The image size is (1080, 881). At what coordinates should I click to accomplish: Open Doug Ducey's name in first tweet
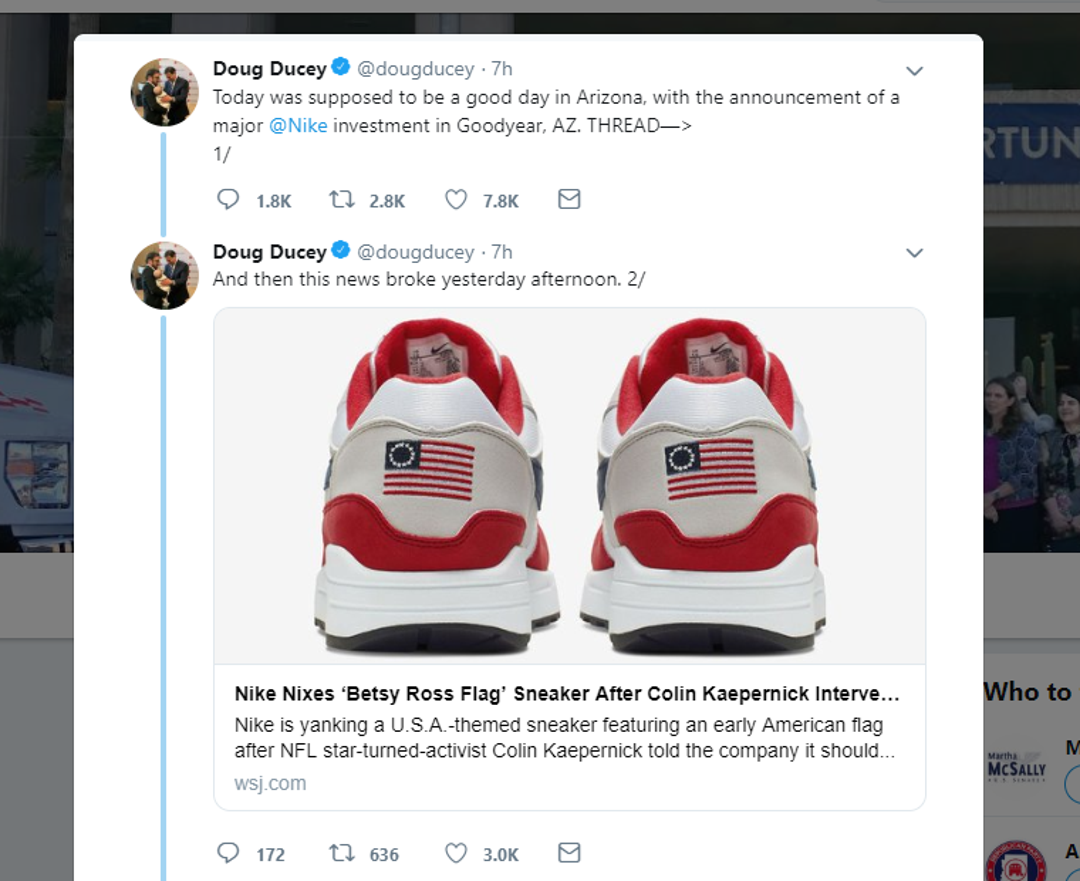(269, 69)
